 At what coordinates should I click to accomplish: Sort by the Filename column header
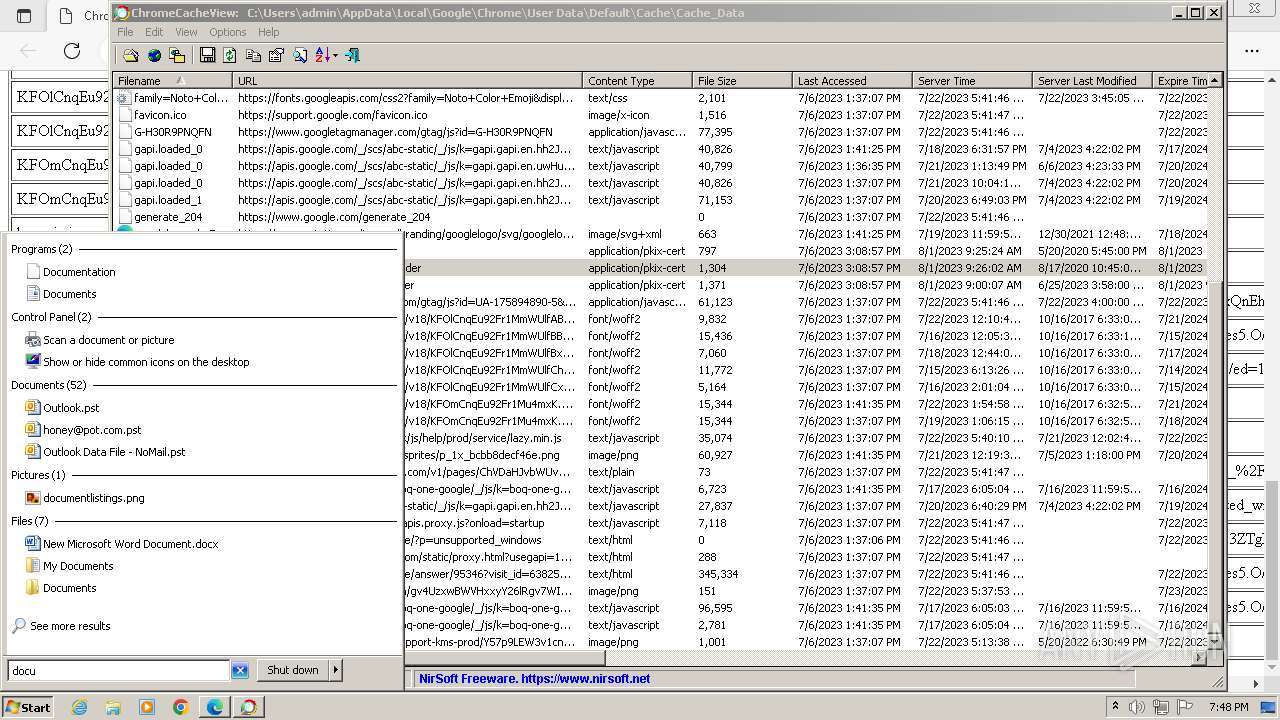[172, 81]
